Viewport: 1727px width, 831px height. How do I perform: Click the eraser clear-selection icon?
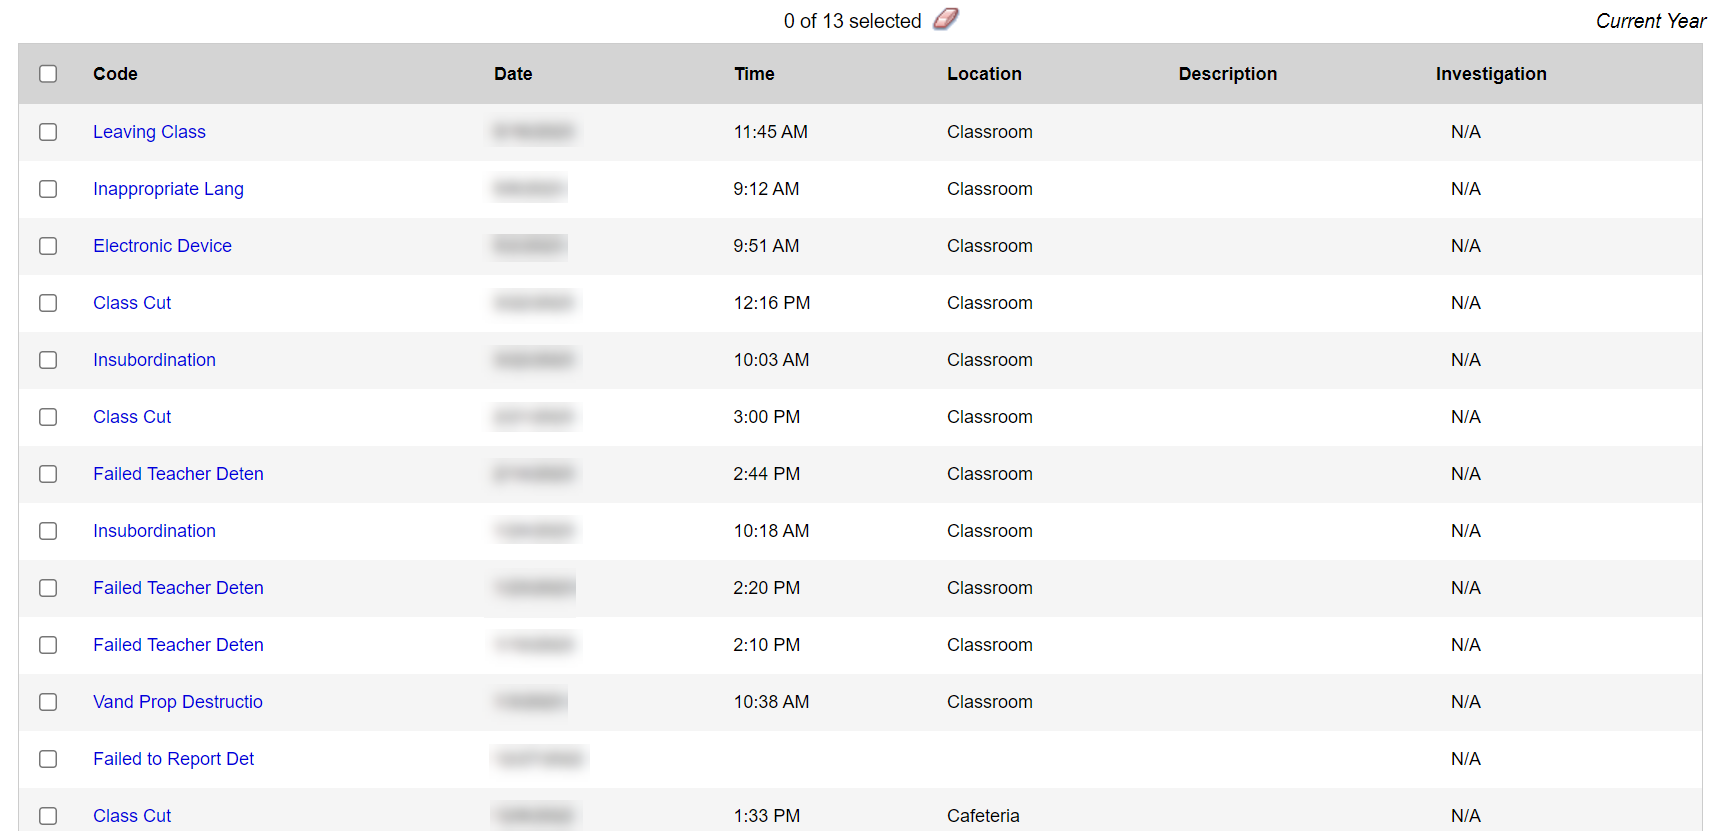[945, 19]
